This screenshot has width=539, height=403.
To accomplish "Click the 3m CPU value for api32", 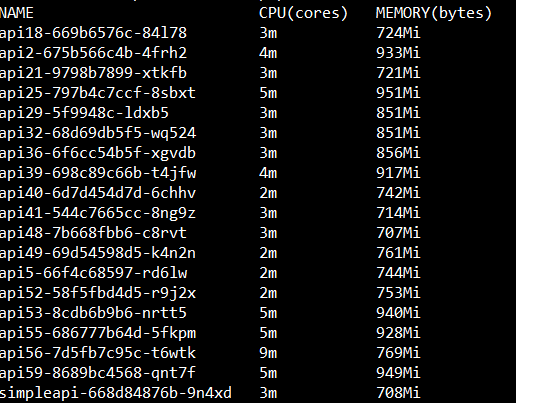I will [x=268, y=133].
